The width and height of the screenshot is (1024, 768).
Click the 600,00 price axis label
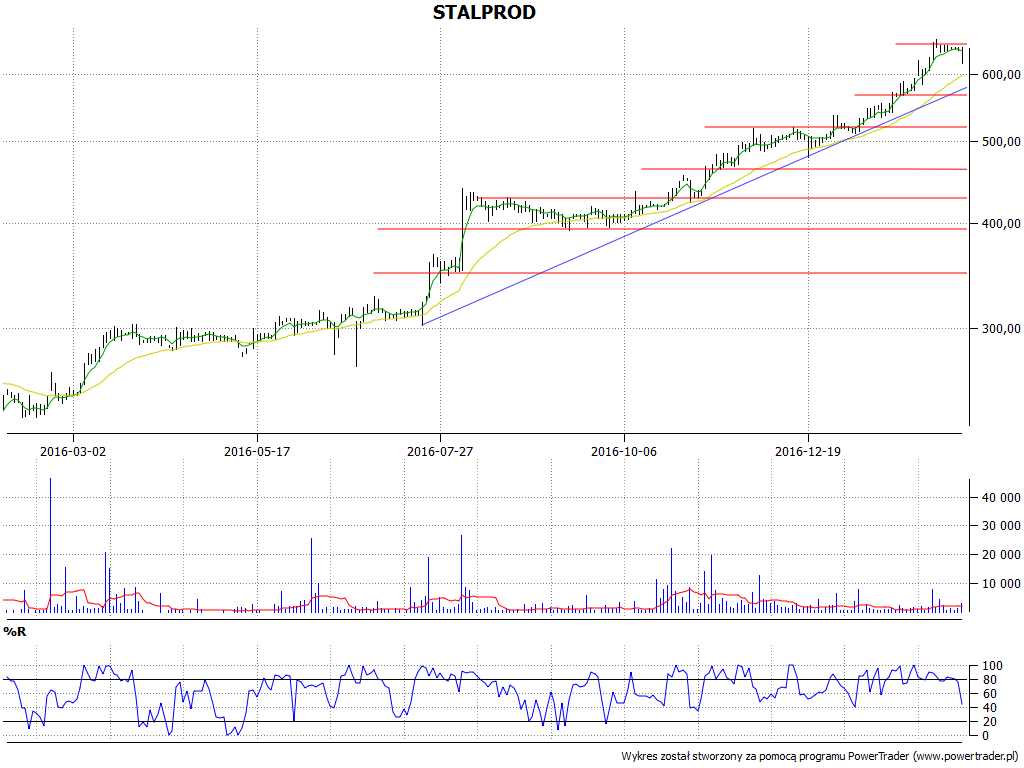pos(1000,74)
